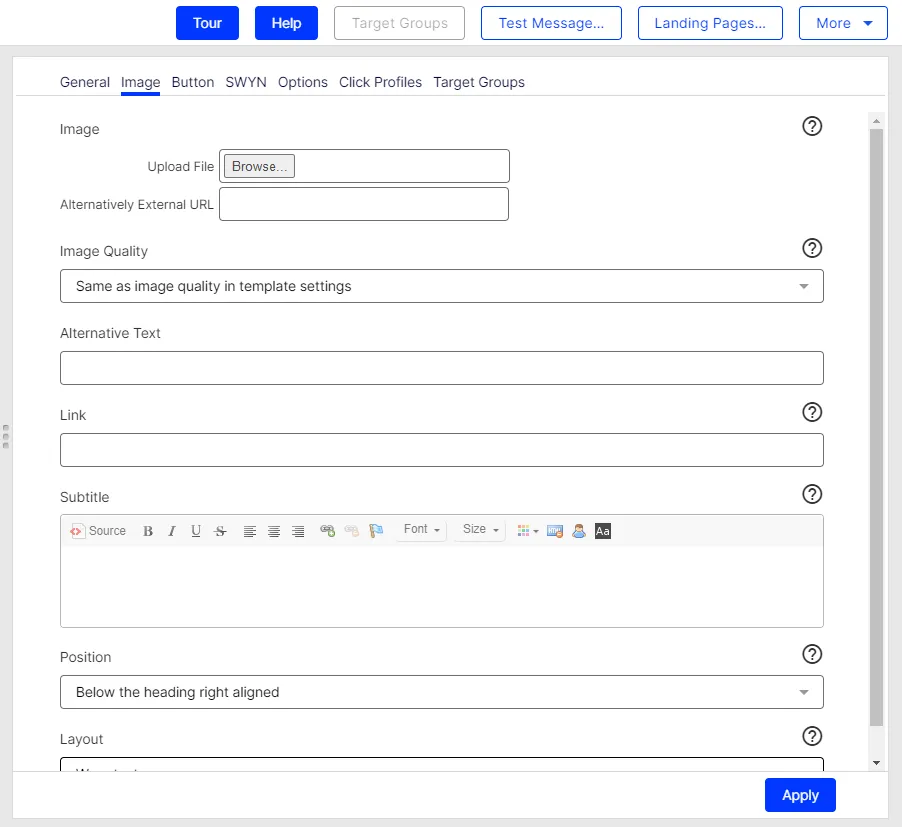Open help for Image Quality

coord(812,248)
